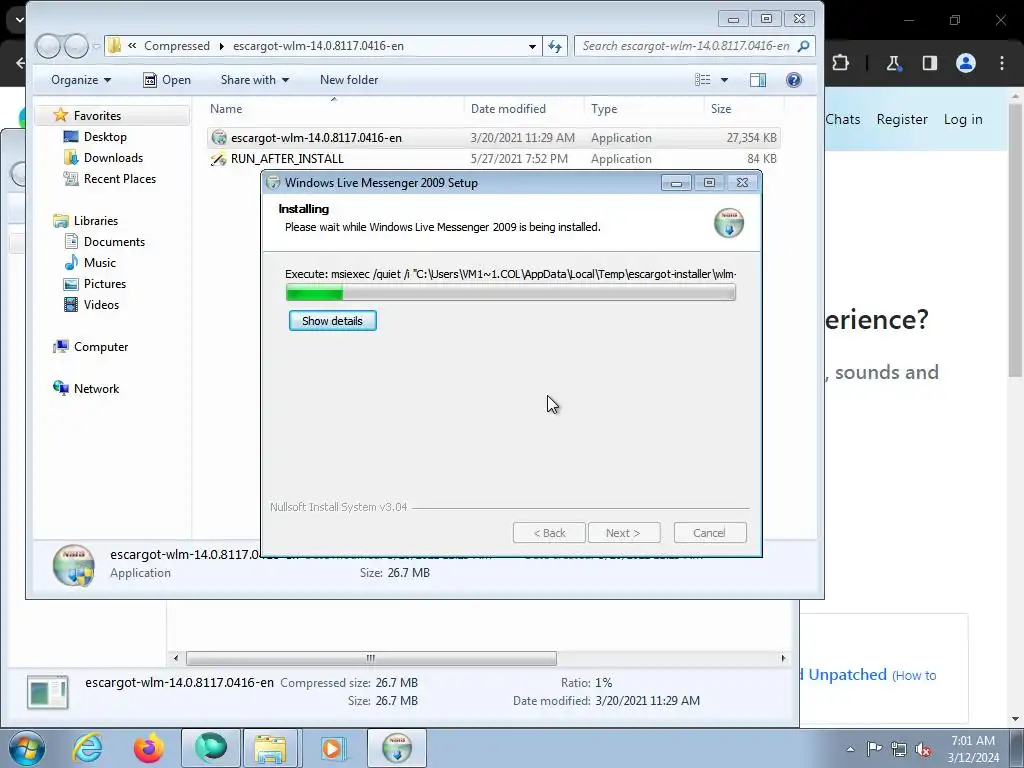Cancel the Windows Live Messenger setup

[x=709, y=533]
